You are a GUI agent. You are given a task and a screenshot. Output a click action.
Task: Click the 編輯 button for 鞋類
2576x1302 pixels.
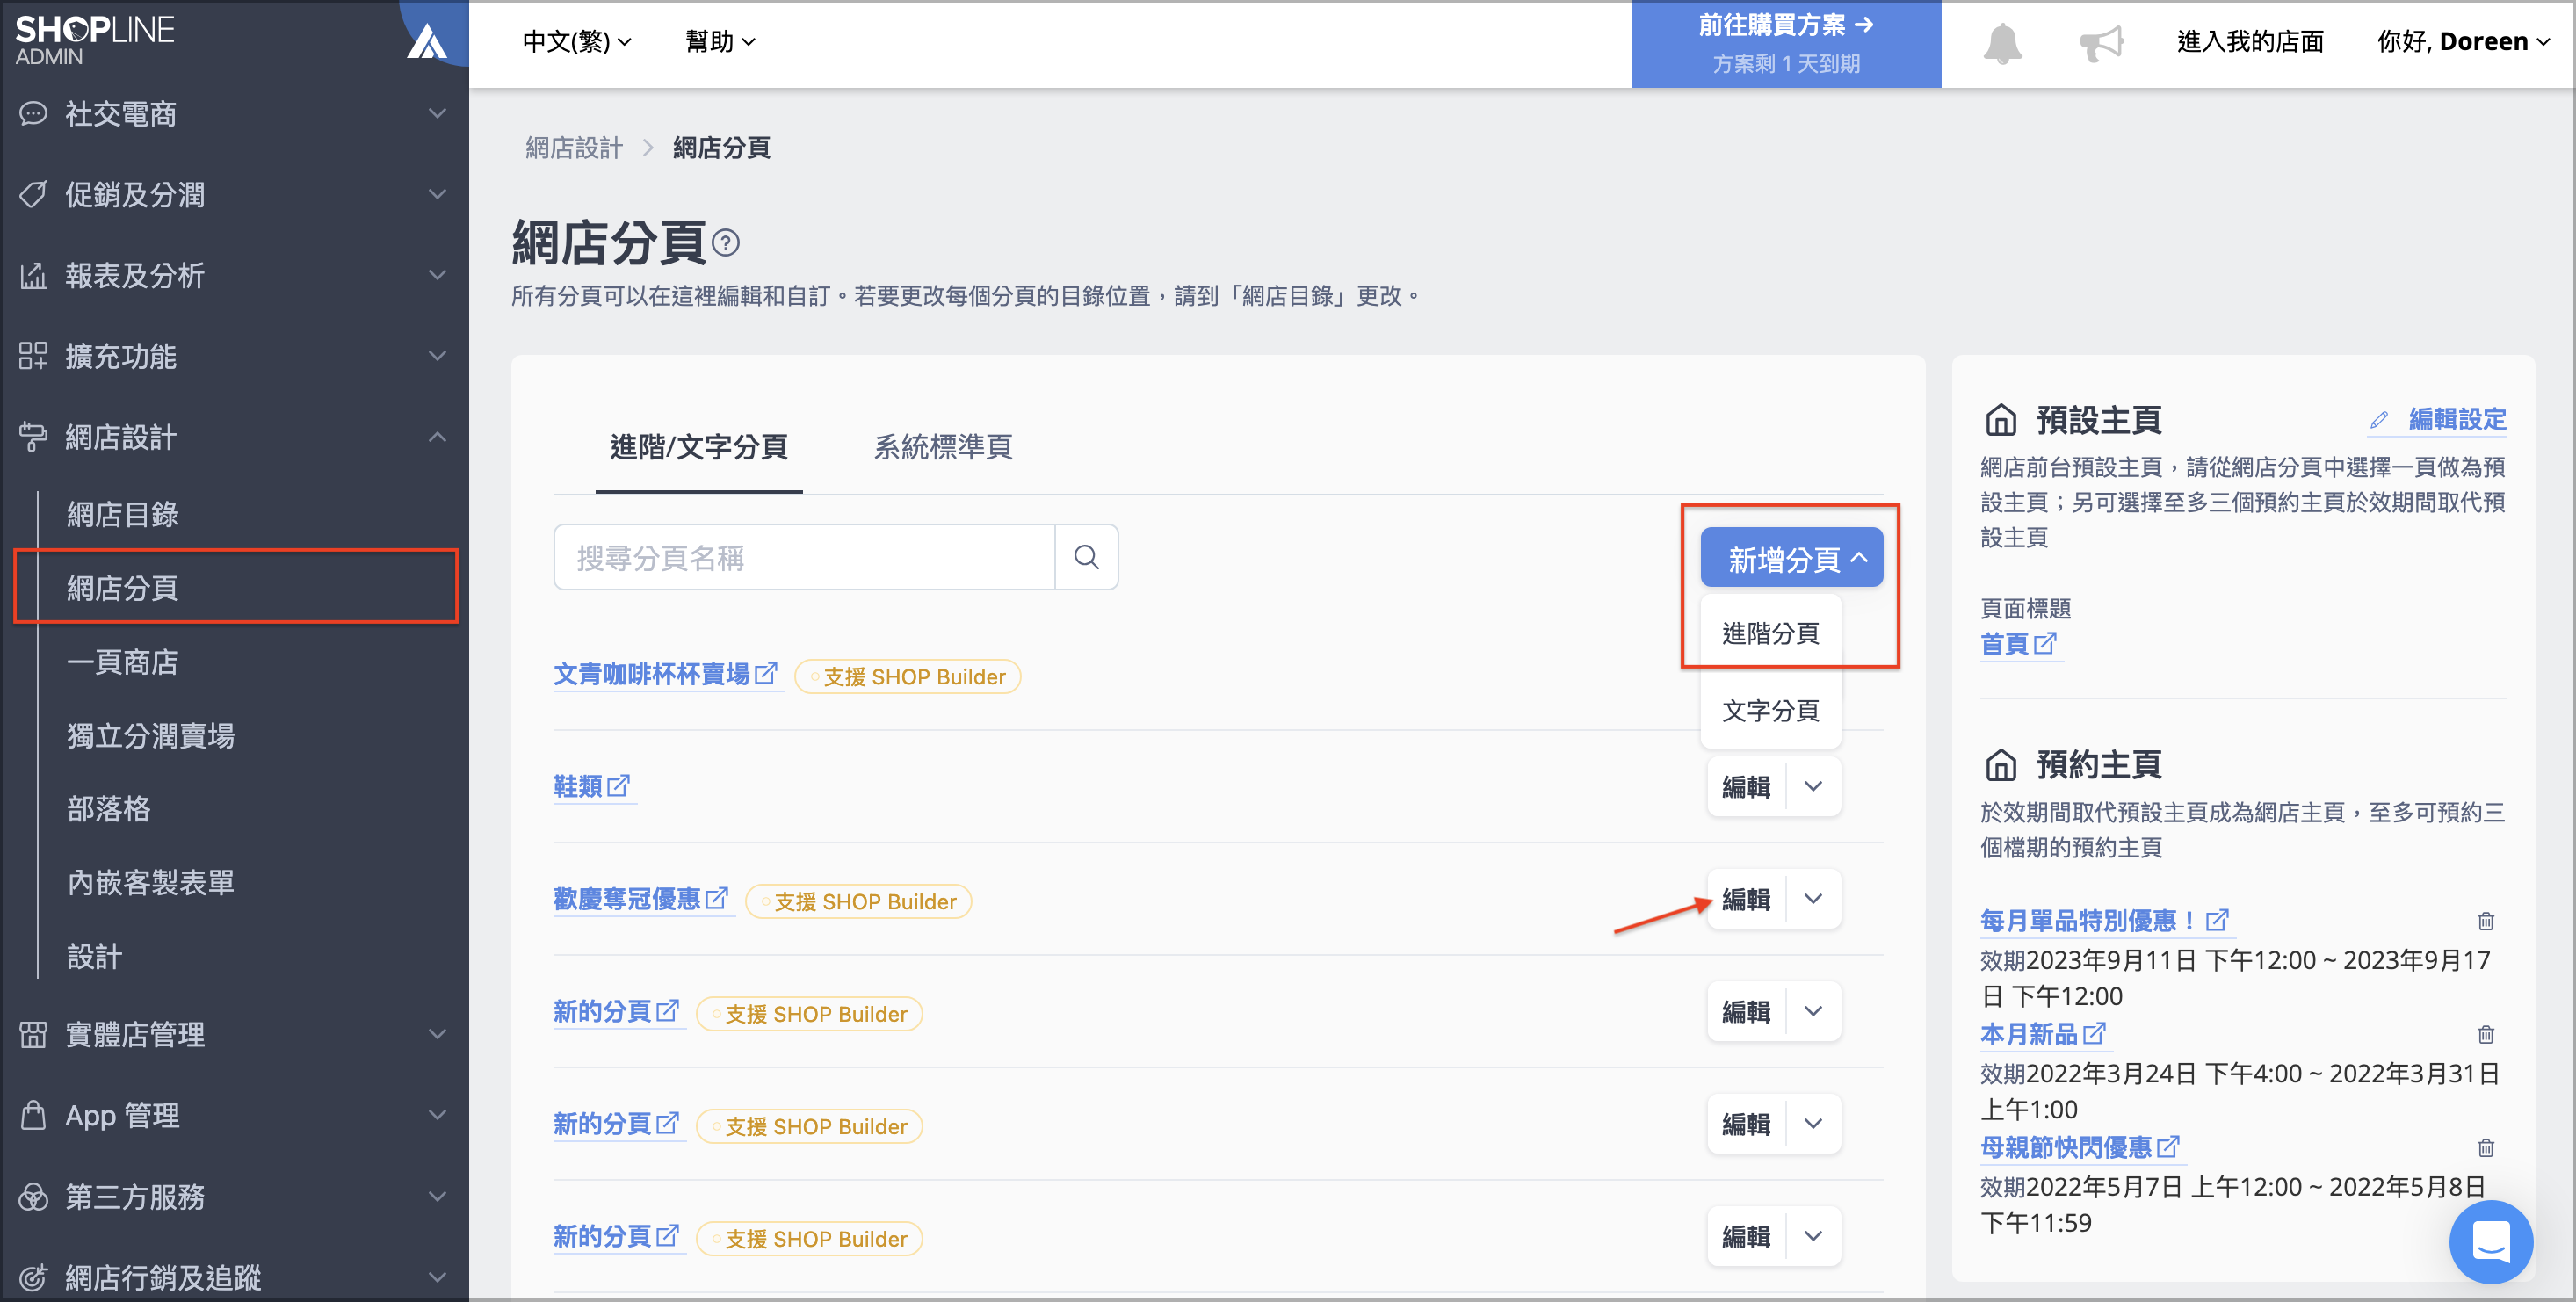1746,786
